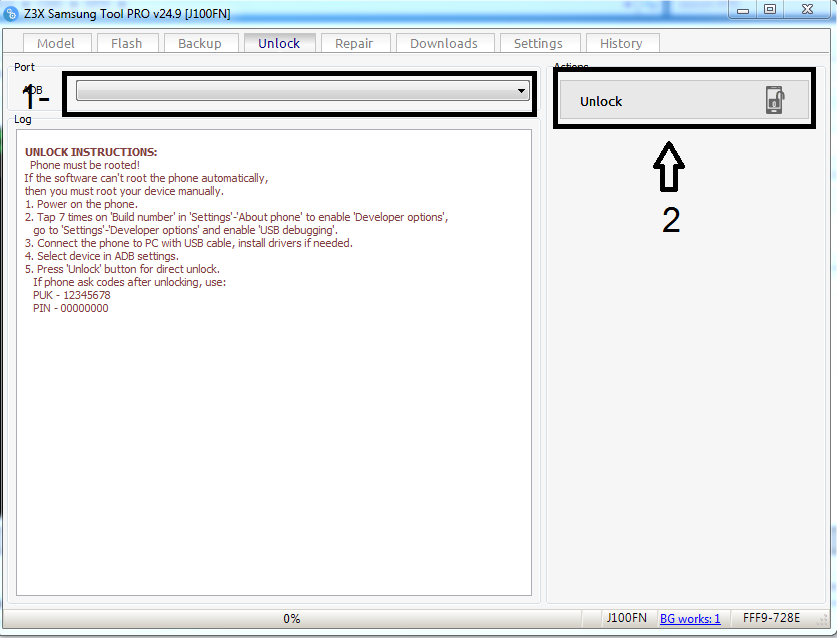Click the 'PUK - 12345678' line

(x=72, y=295)
